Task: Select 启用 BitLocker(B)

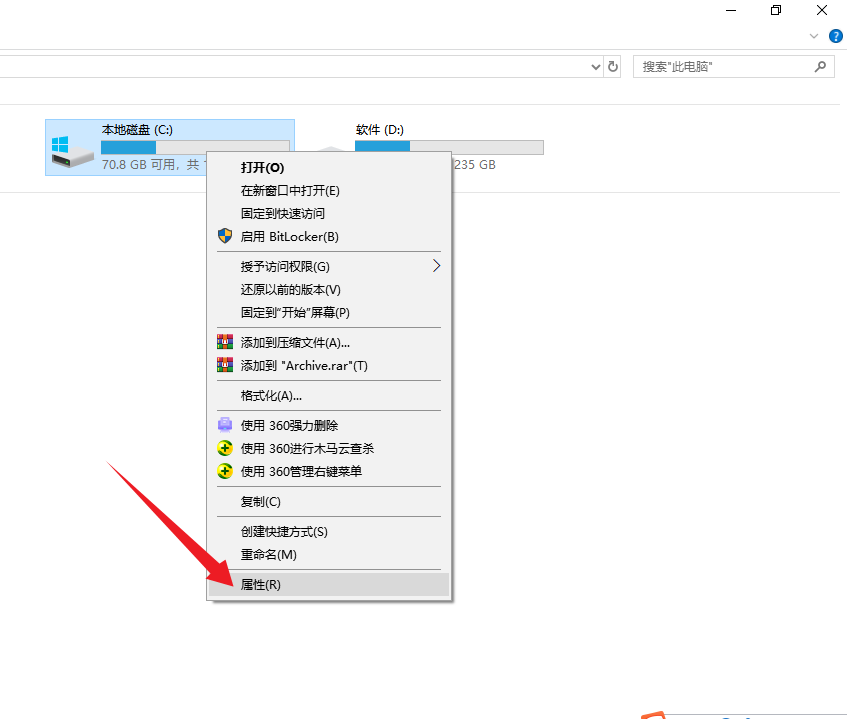Action: 329,237
